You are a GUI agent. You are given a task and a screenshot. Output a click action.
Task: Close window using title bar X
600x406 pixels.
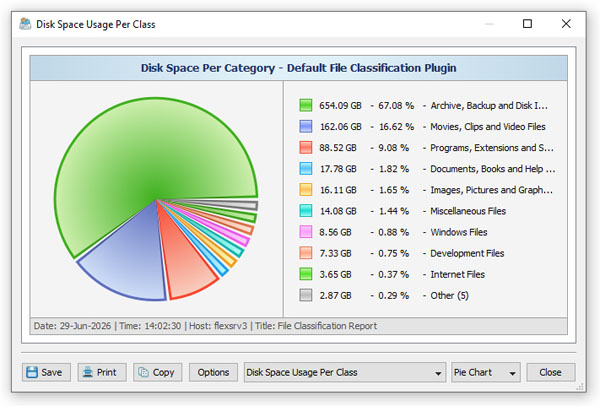[x=566, y=24]
